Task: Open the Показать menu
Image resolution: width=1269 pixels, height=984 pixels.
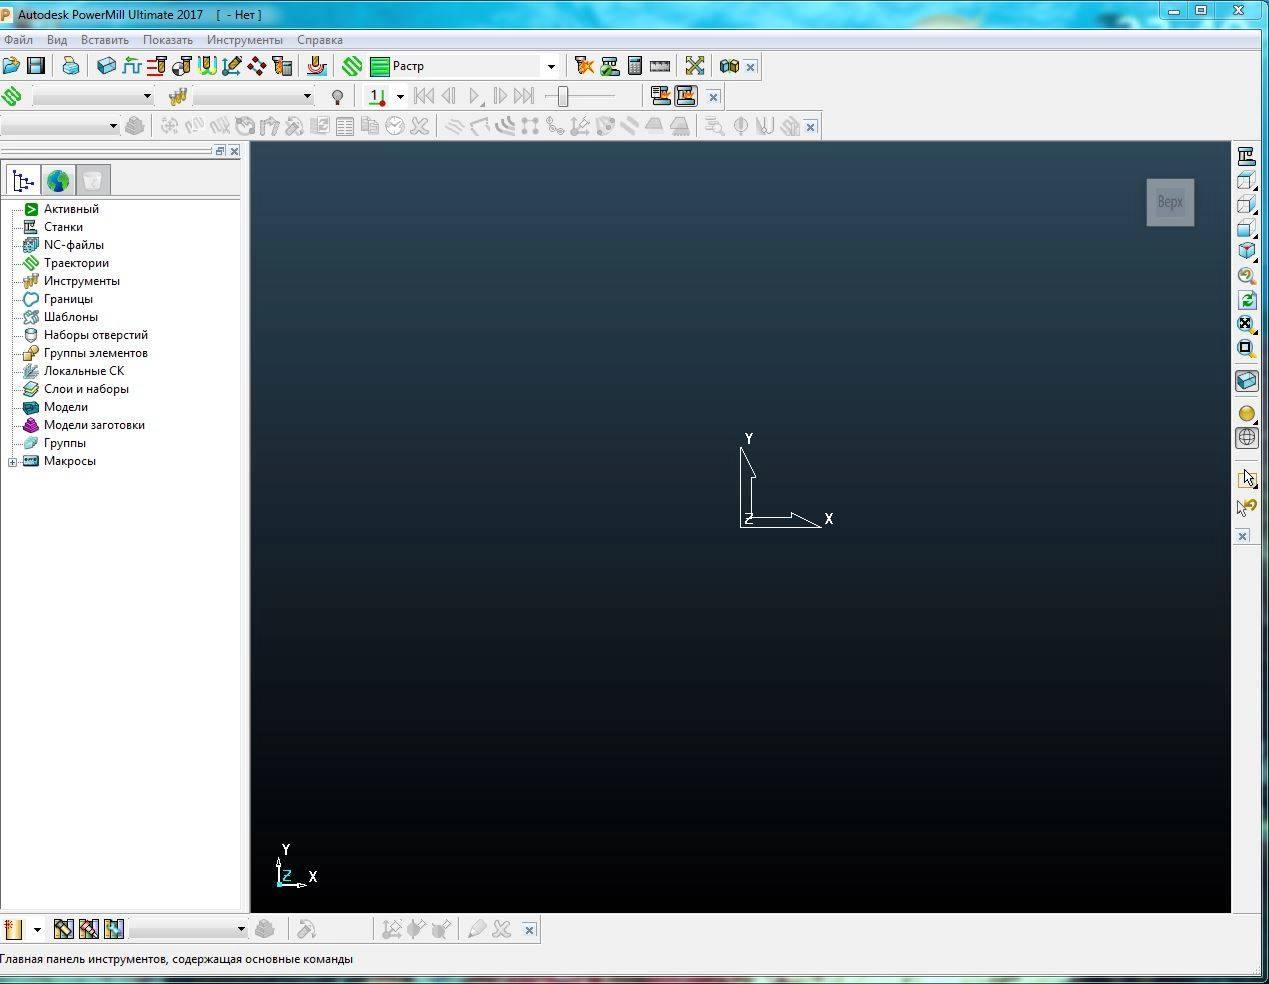Action: coord(168,40)
